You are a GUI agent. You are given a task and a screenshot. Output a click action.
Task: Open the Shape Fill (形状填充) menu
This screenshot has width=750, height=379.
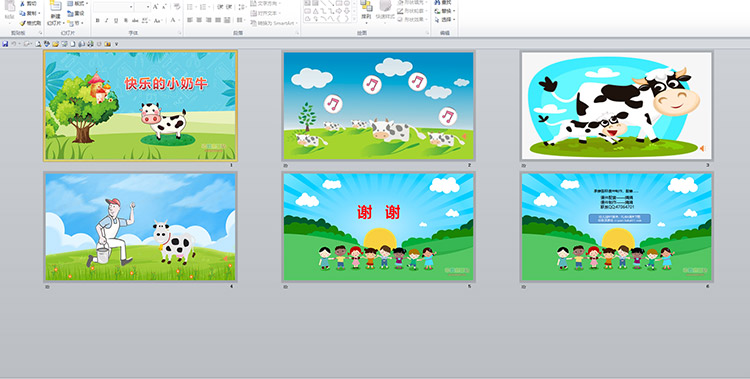(x=412, y=2)
